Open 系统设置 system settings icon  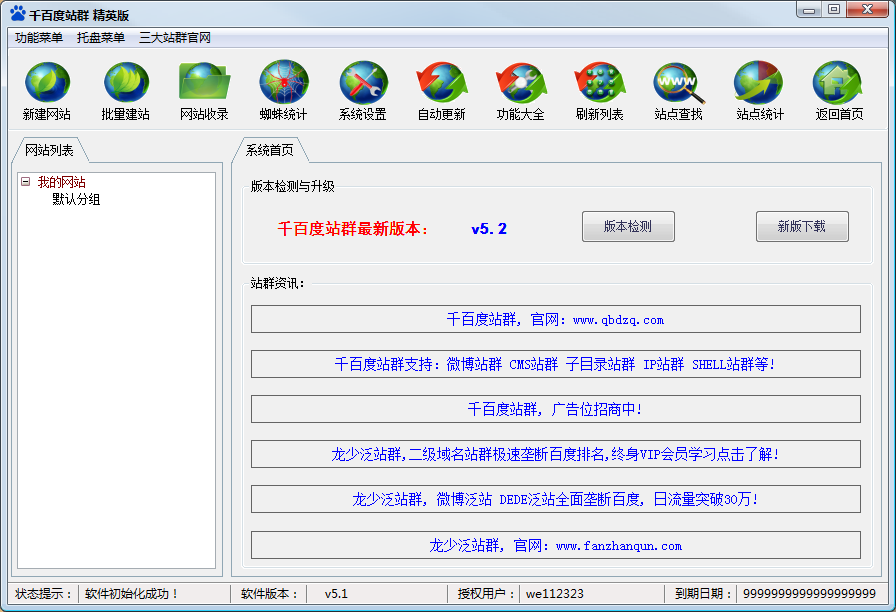(x=362, y=82)
